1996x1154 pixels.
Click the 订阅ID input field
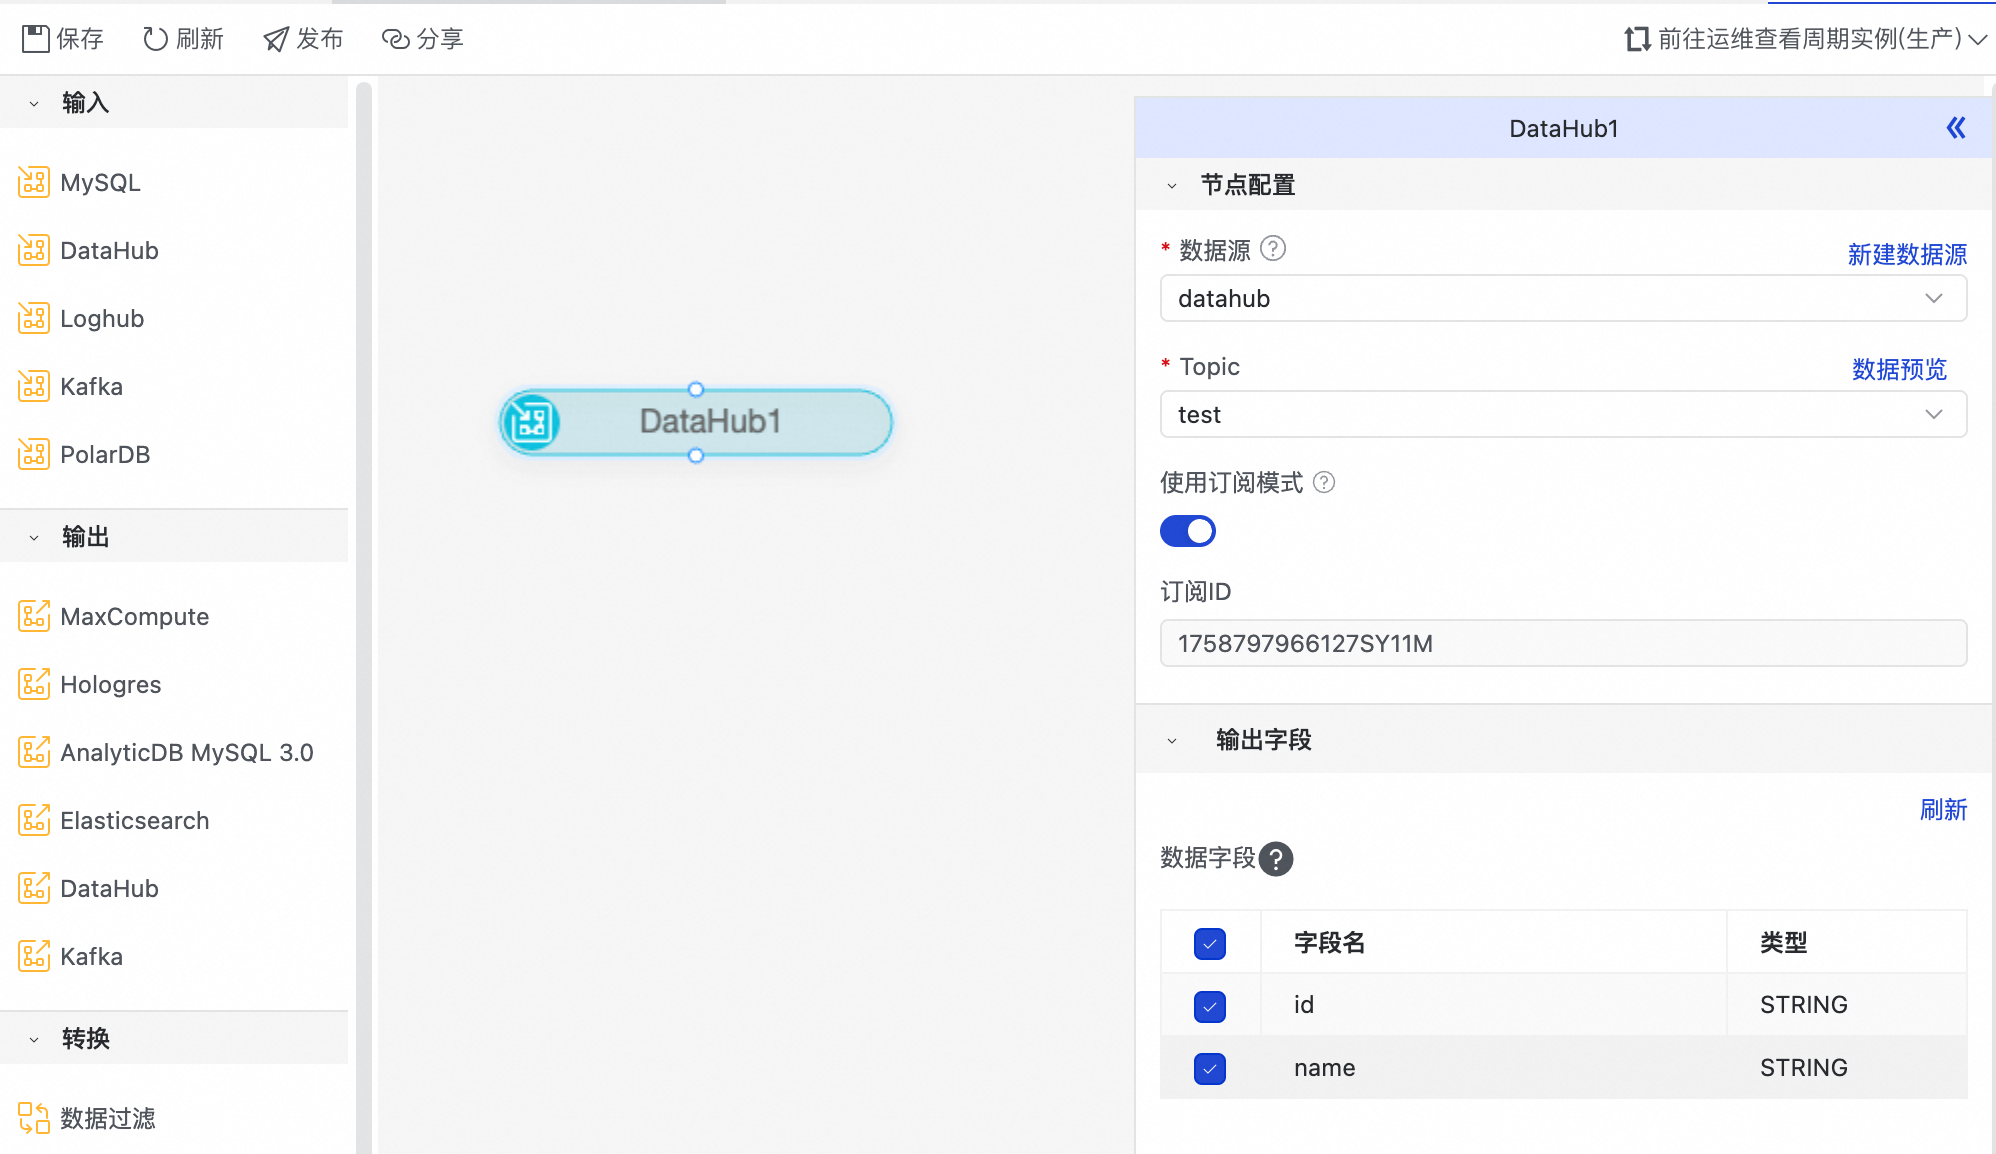1562,644
